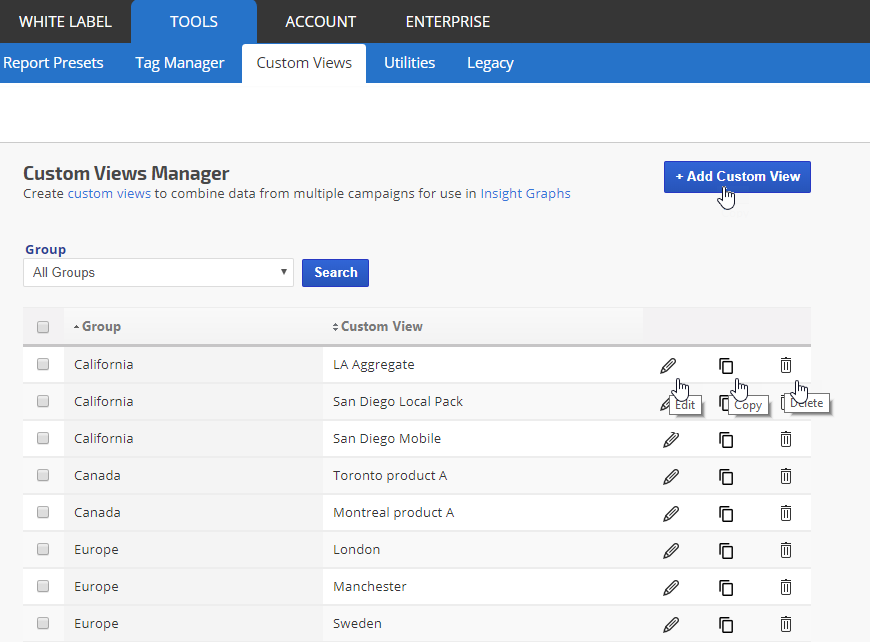Viewport: 870px width, 642px height.
Task: Delete the Montreal product A view
Action: point(786,513)
